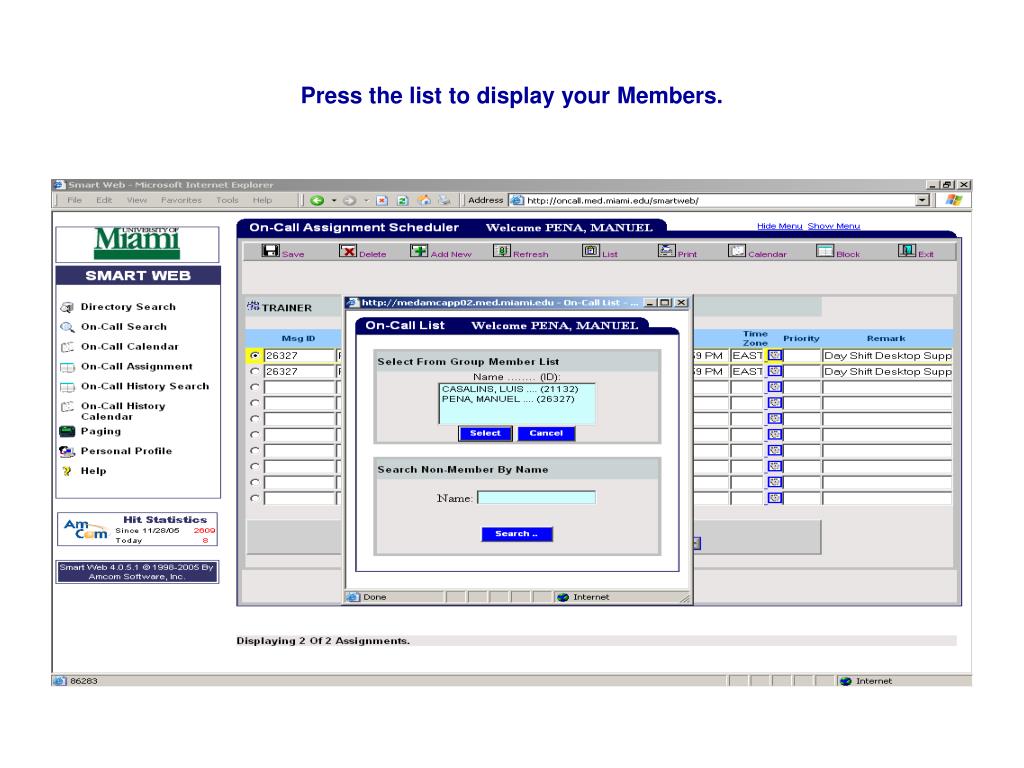Click the Displaying 2 Of 2 Assignments text
The image size is (1024, 768).
[x=323, y=641]
